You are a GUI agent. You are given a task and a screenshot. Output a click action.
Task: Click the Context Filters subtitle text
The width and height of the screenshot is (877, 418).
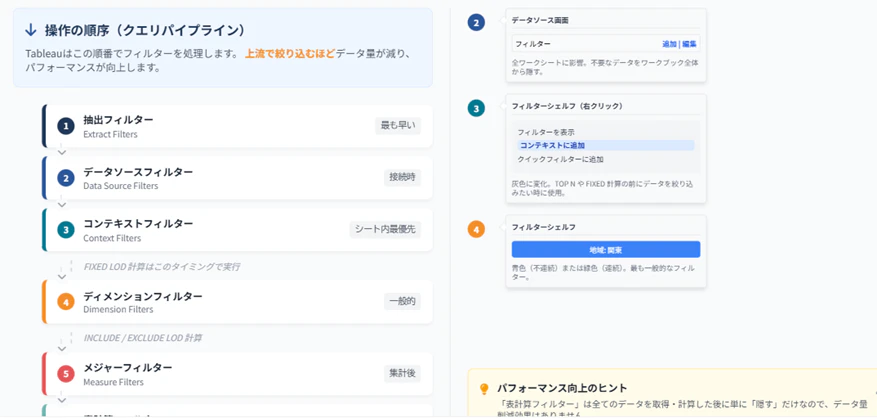click(112, 238)
